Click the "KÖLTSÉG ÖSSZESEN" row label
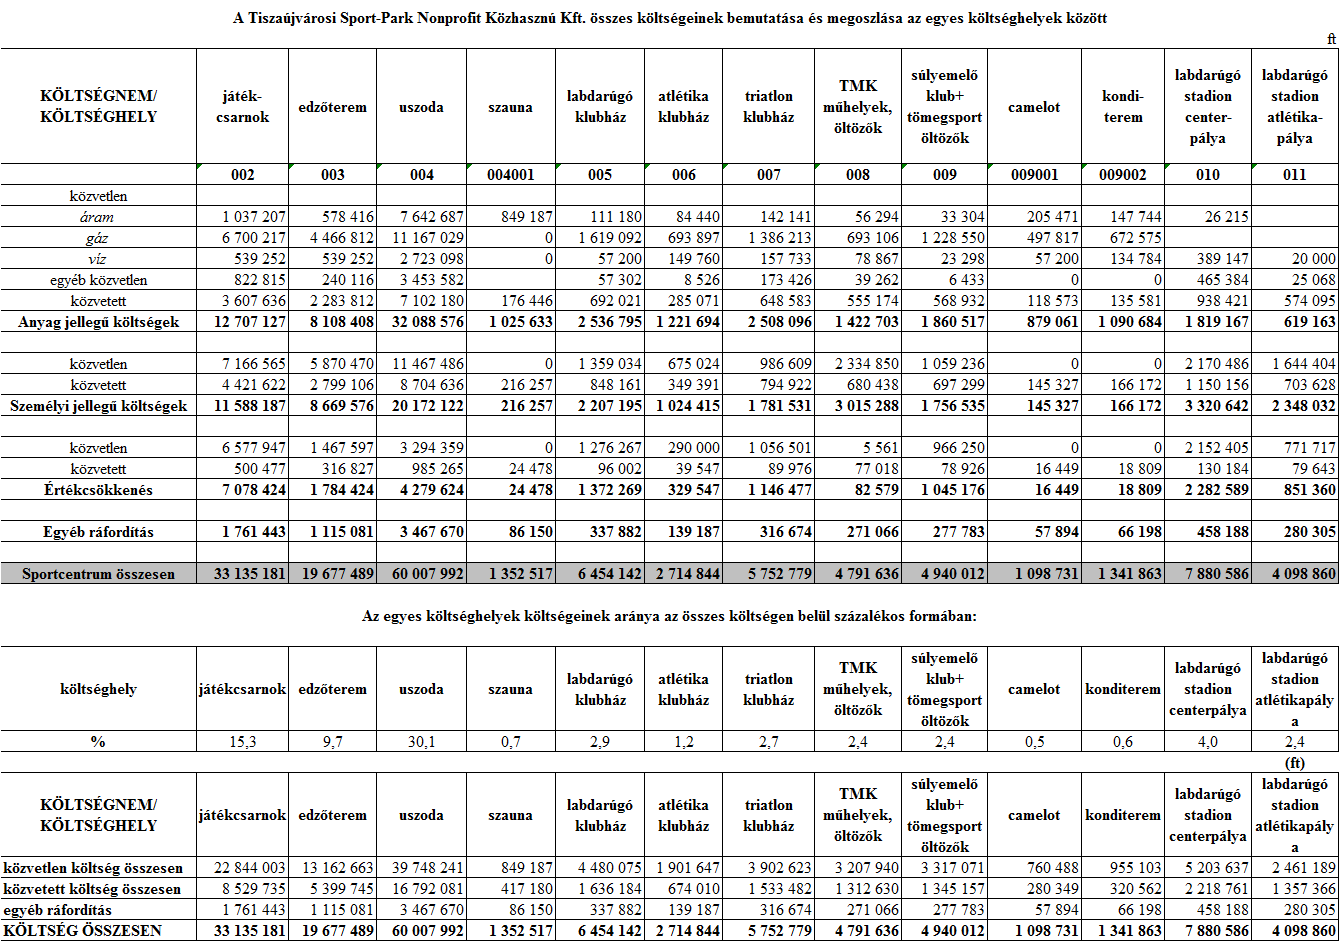The height and width of the screenshot is (941, 1339). pos(82,931)
